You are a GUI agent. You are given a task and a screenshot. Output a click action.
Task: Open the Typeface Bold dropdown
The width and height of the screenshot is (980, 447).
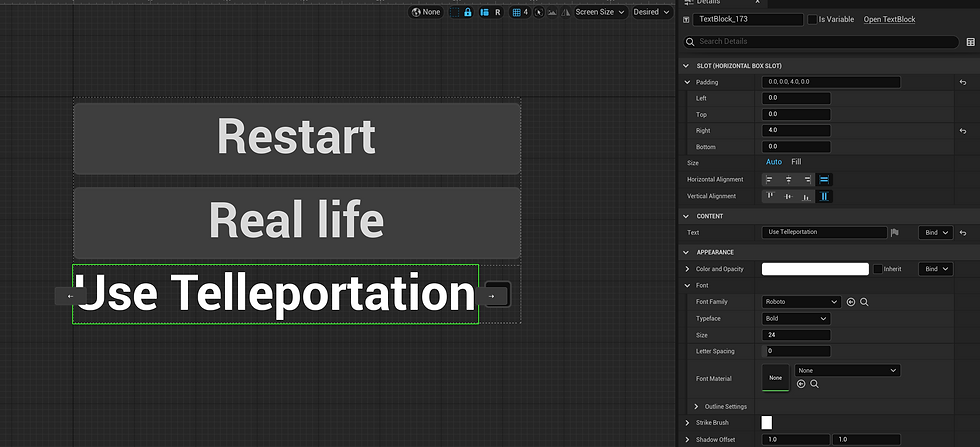(x=796, y=319)
